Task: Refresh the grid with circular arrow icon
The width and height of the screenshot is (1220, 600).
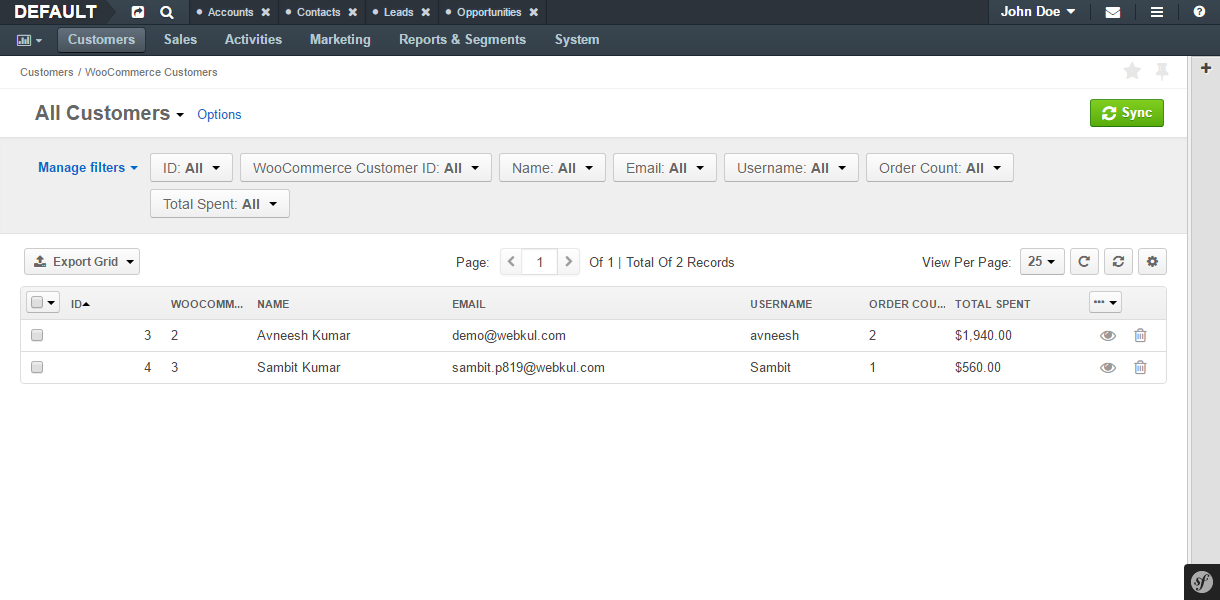Action: coord(1084,262)
